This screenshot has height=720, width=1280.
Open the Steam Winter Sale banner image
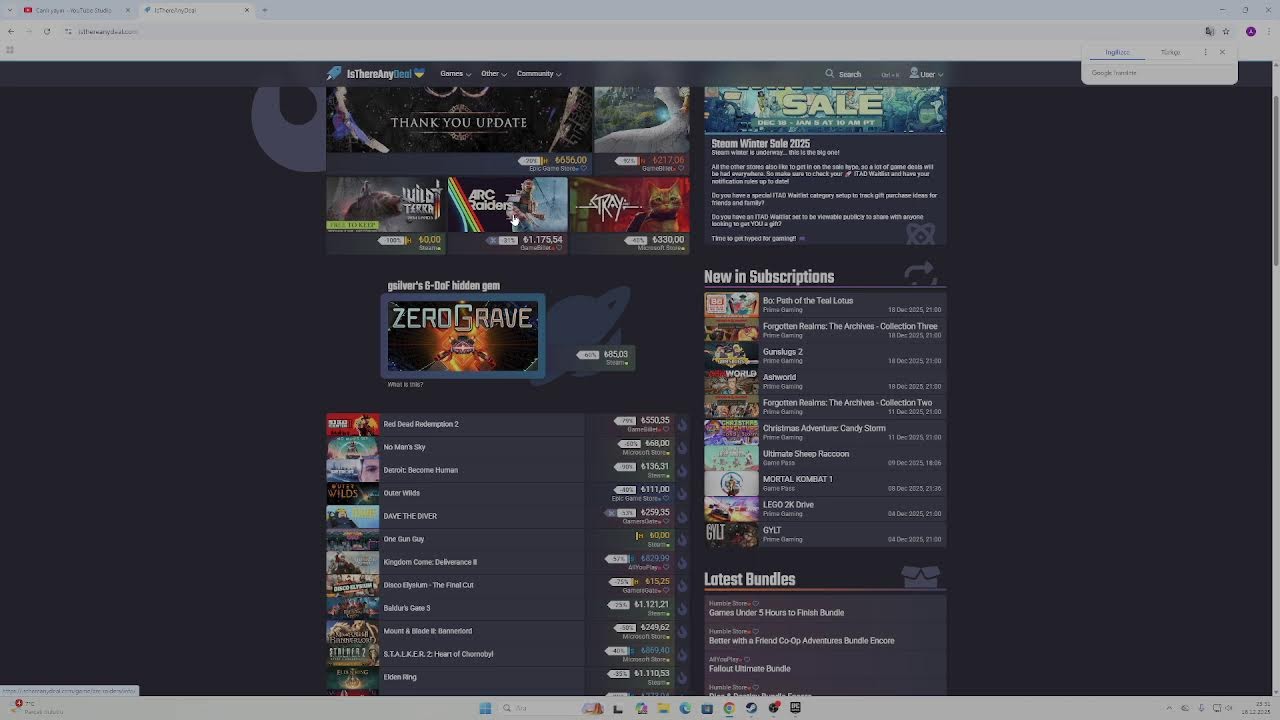click(824, 109)
